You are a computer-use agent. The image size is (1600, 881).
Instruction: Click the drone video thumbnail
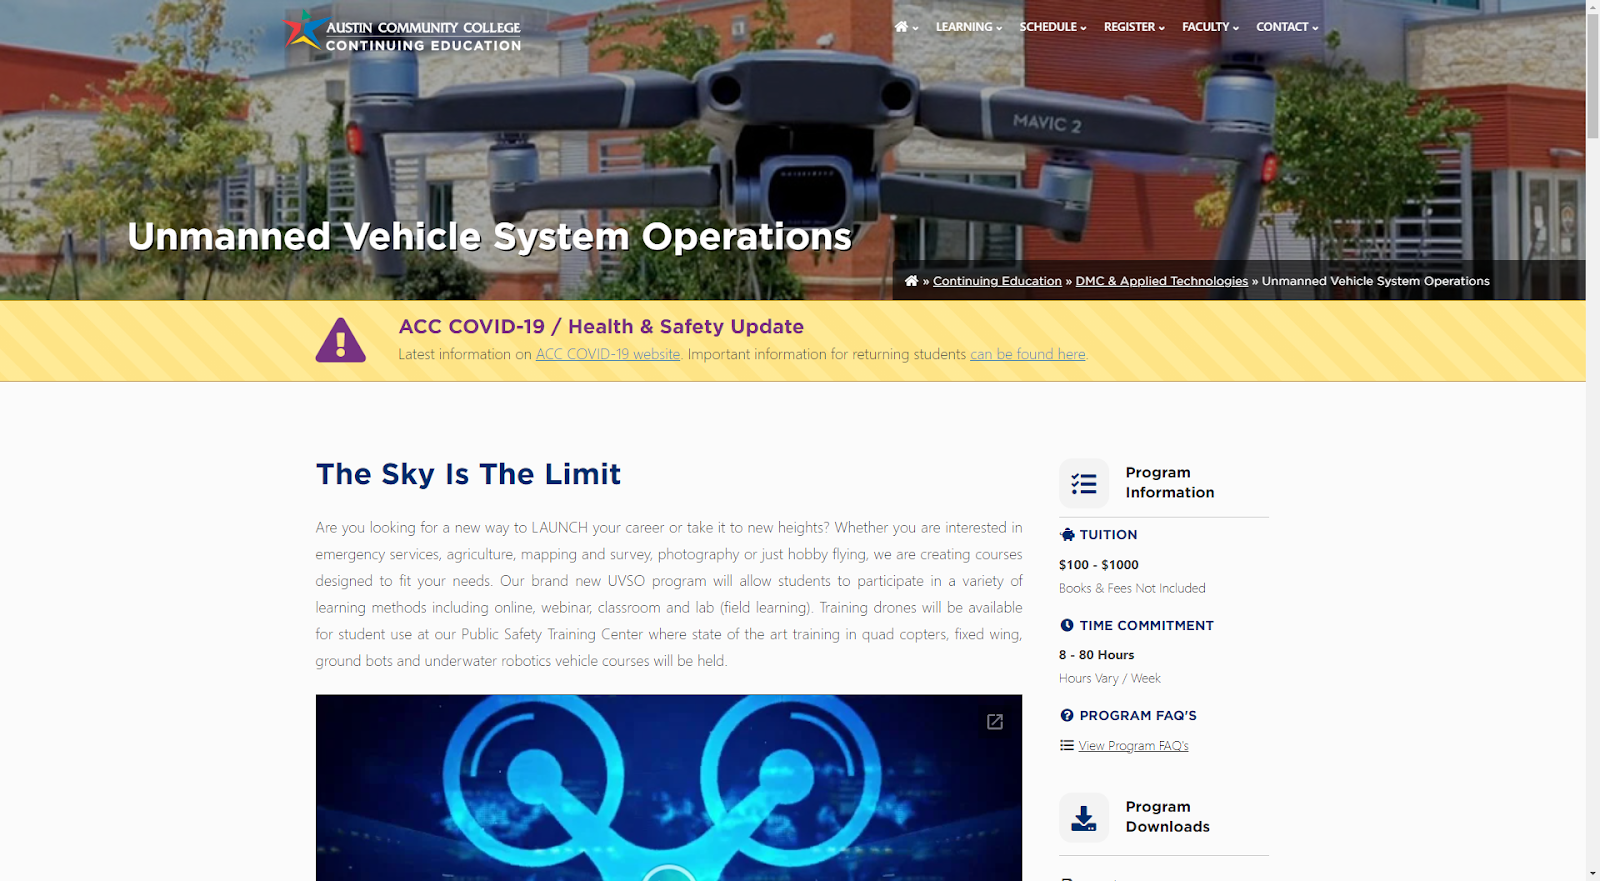pos(669,788)
